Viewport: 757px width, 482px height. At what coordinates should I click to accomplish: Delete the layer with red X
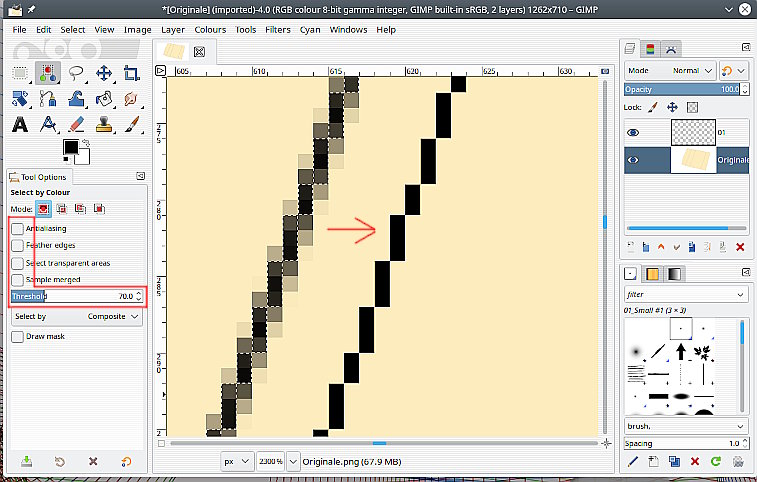click(740, 247)
